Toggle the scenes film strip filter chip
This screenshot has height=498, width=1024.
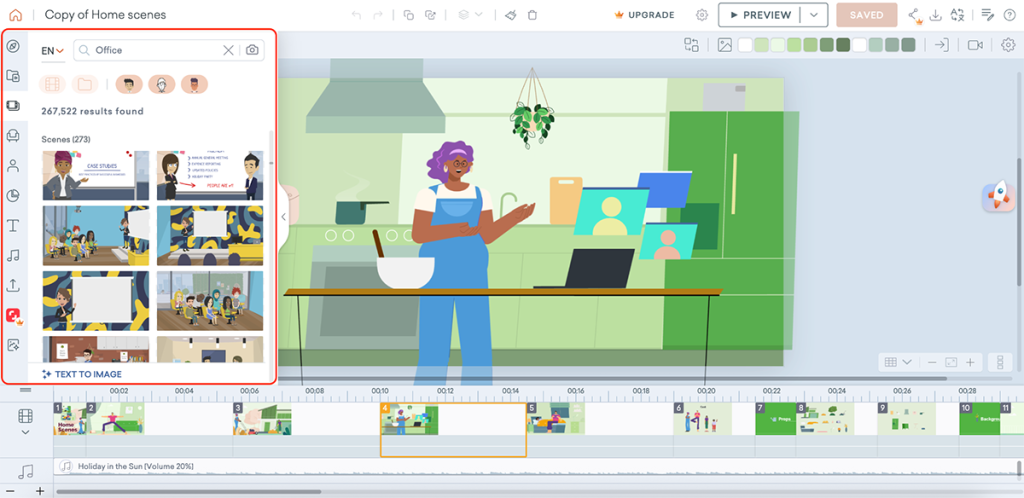(52, 84)
